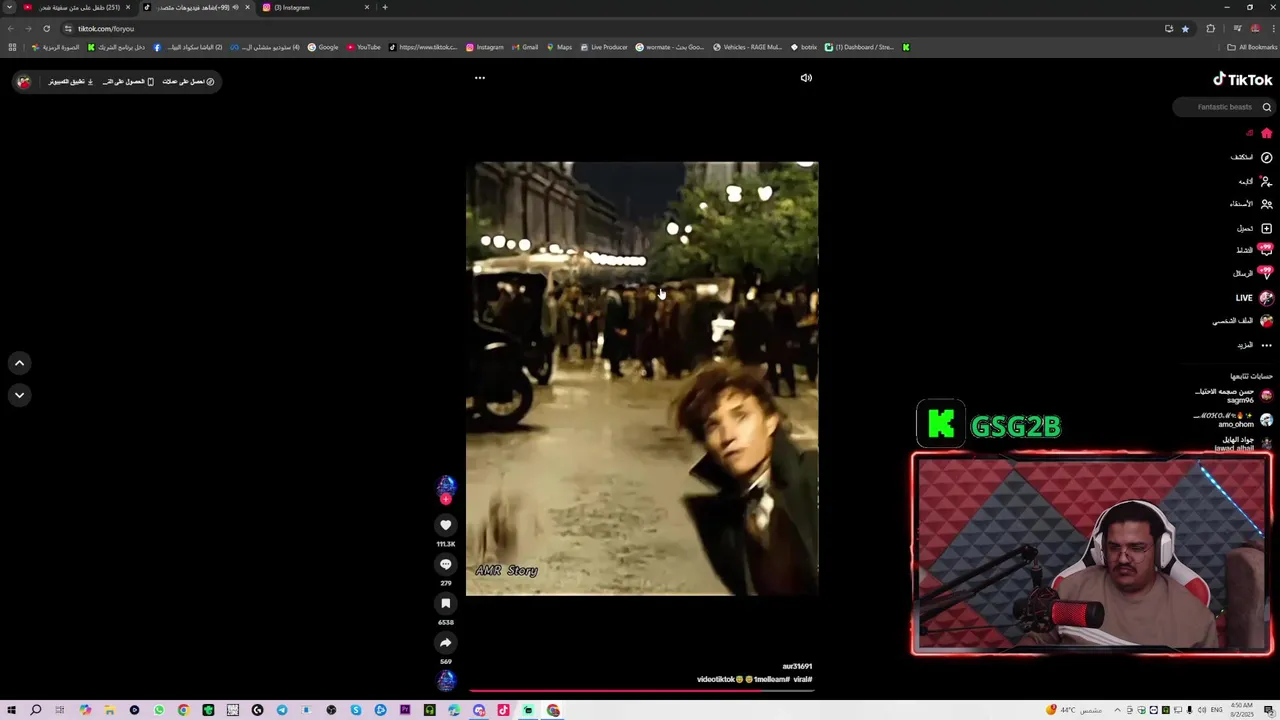Click the download desktop app button

click(x=70, y=81)
